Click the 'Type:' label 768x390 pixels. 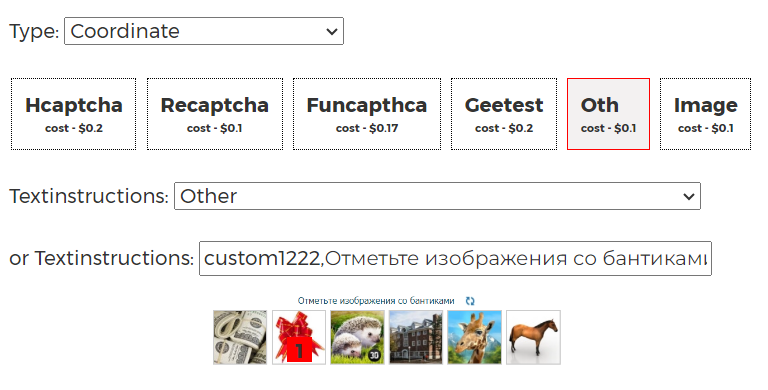(34, 32)
